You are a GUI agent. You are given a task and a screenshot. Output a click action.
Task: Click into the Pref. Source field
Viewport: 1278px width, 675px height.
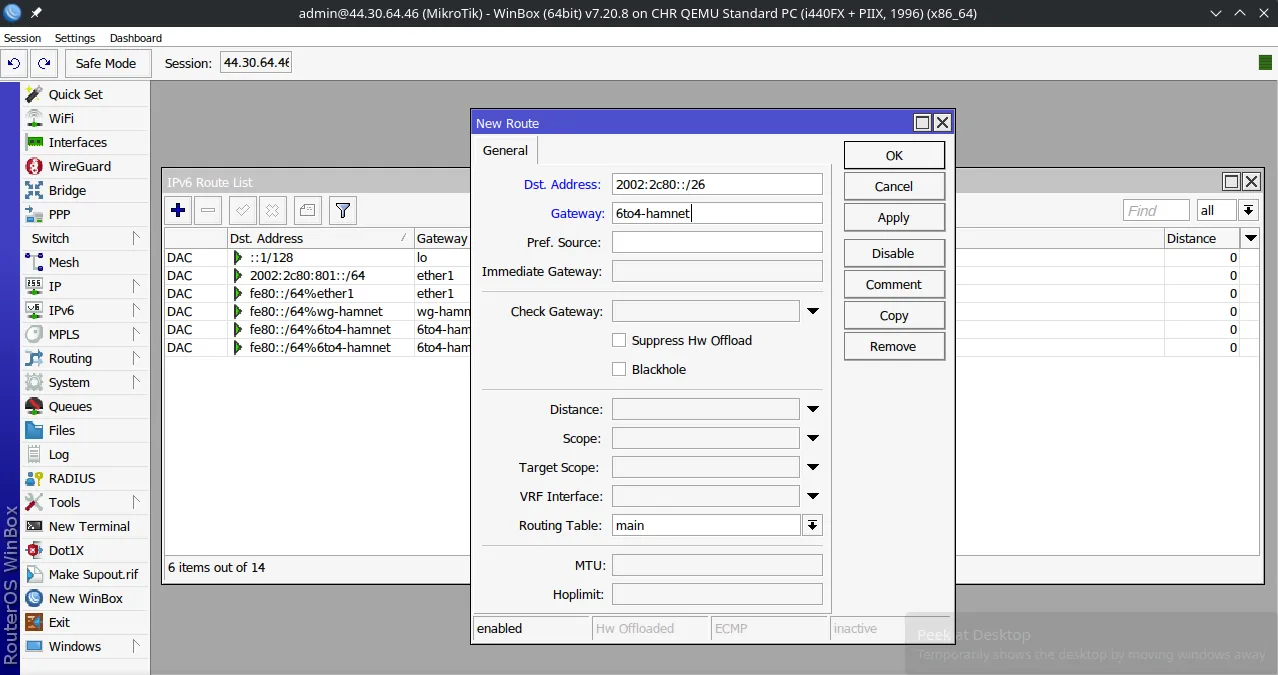click(x=716, y=242)
